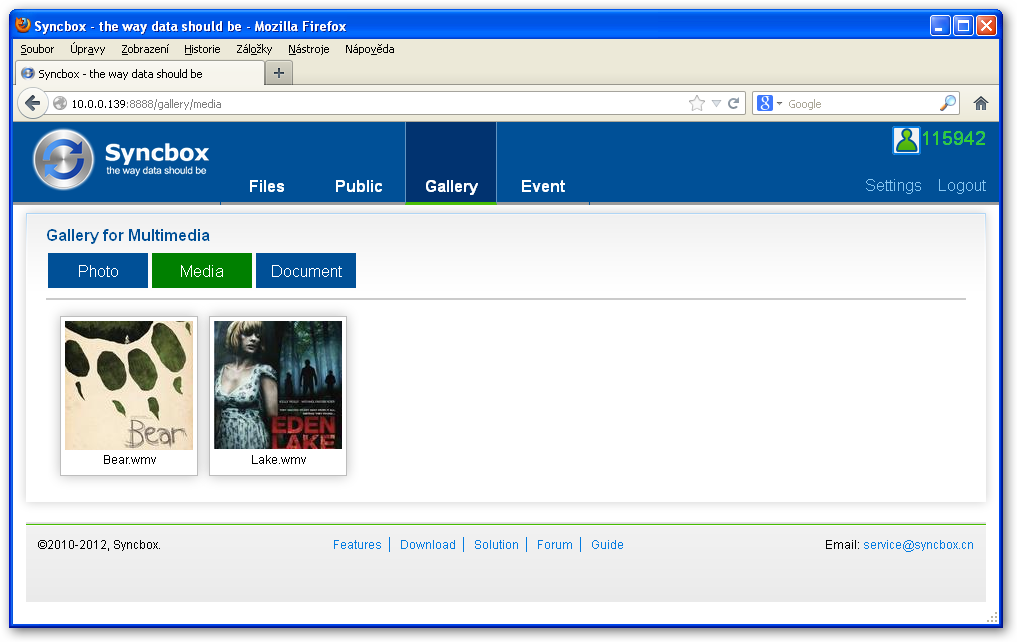
Task: Minimize the Firefox window
Action: (940, 26)
